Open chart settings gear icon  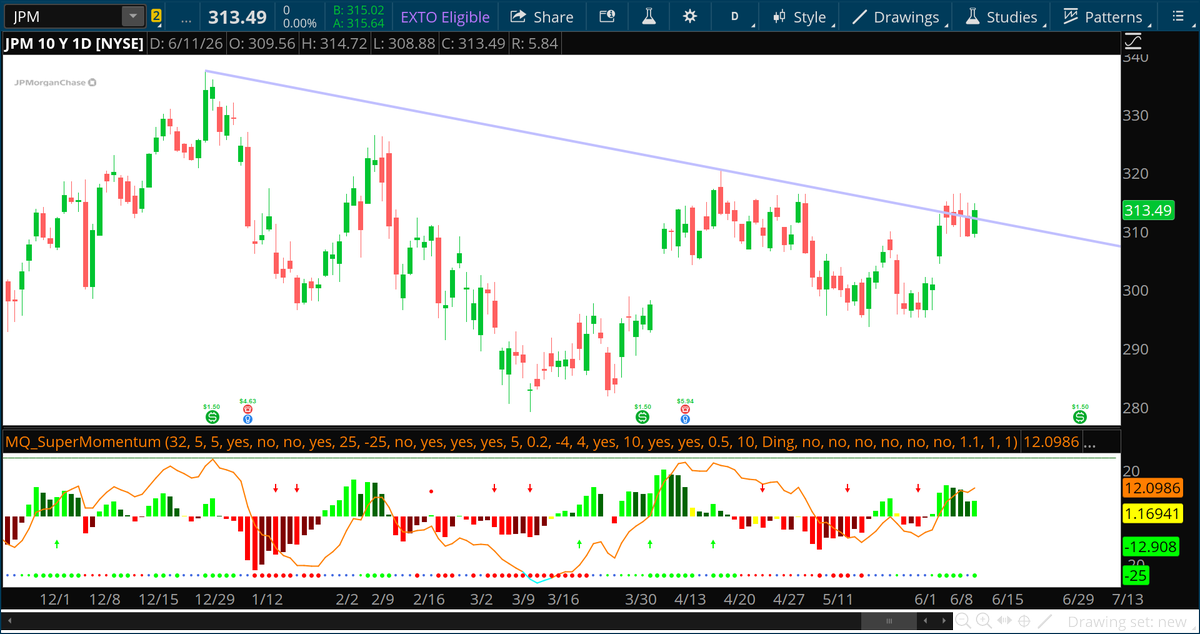pyautogui.click(x=690, y=16)
